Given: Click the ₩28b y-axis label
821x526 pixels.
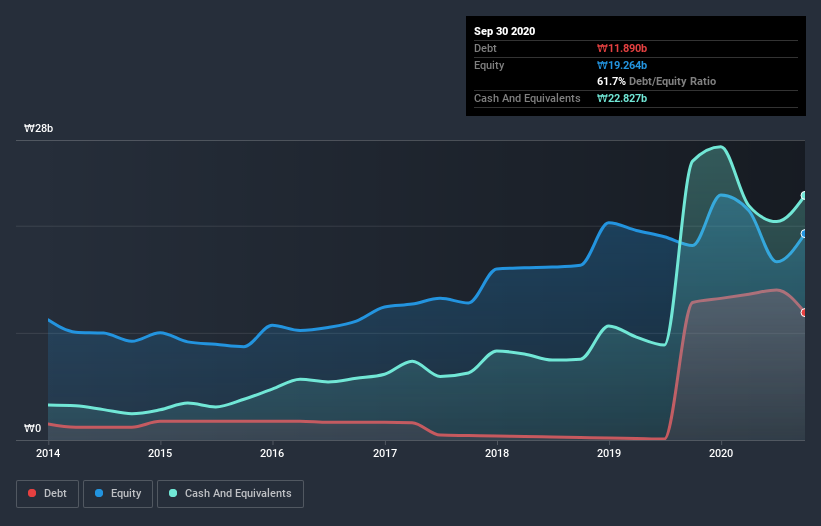Looking at the screenshot, I should tap(39, 129).
